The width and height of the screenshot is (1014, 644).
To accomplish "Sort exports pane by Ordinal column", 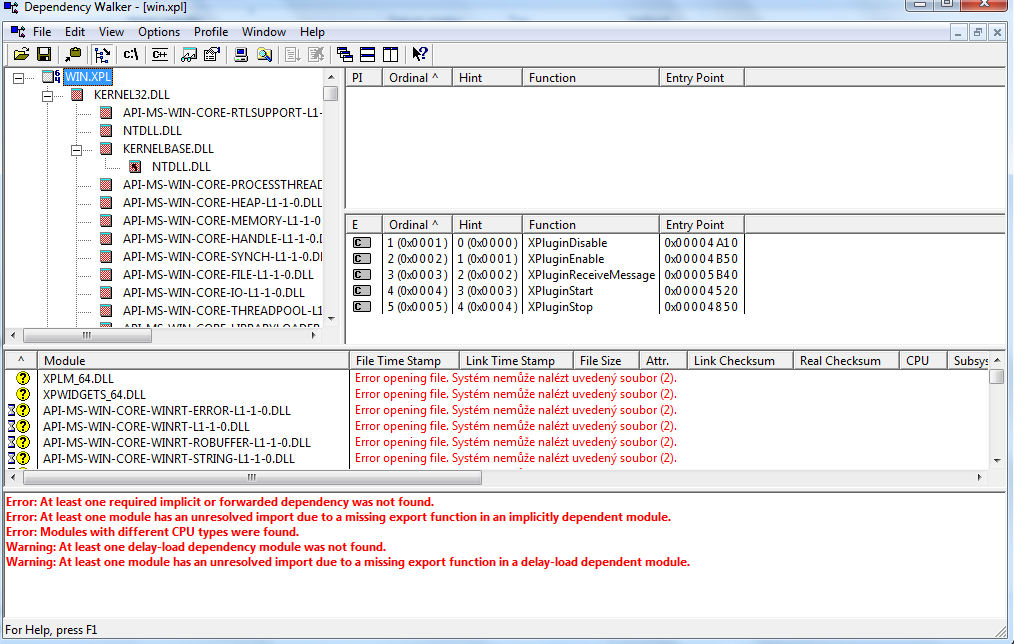I will pos(417,224).
